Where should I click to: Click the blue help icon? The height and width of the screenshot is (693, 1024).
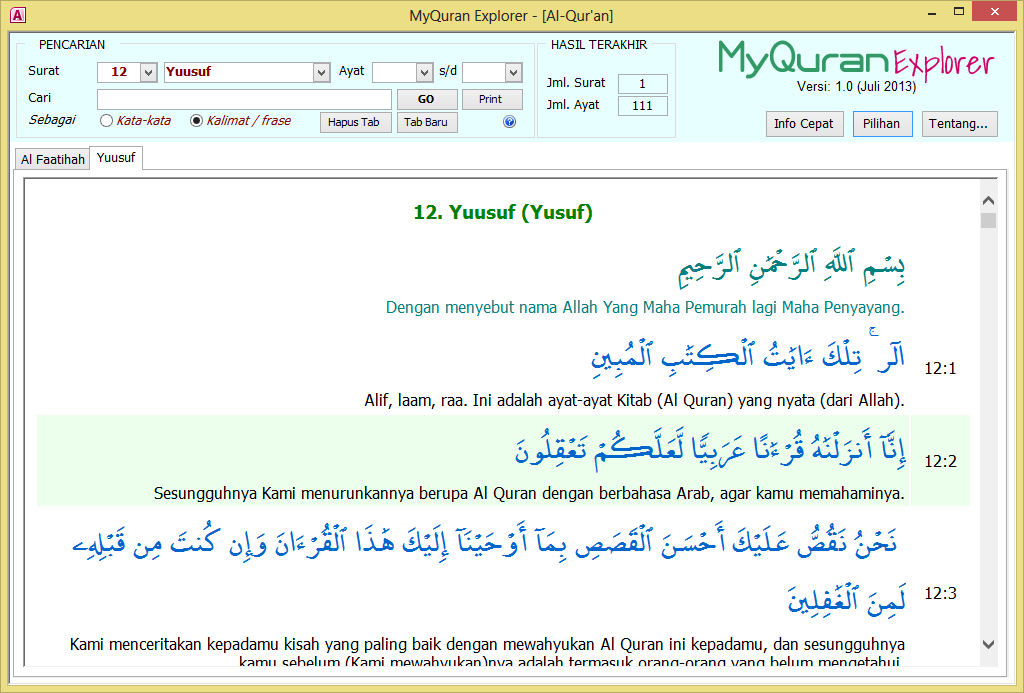click(x=509, y=122)
